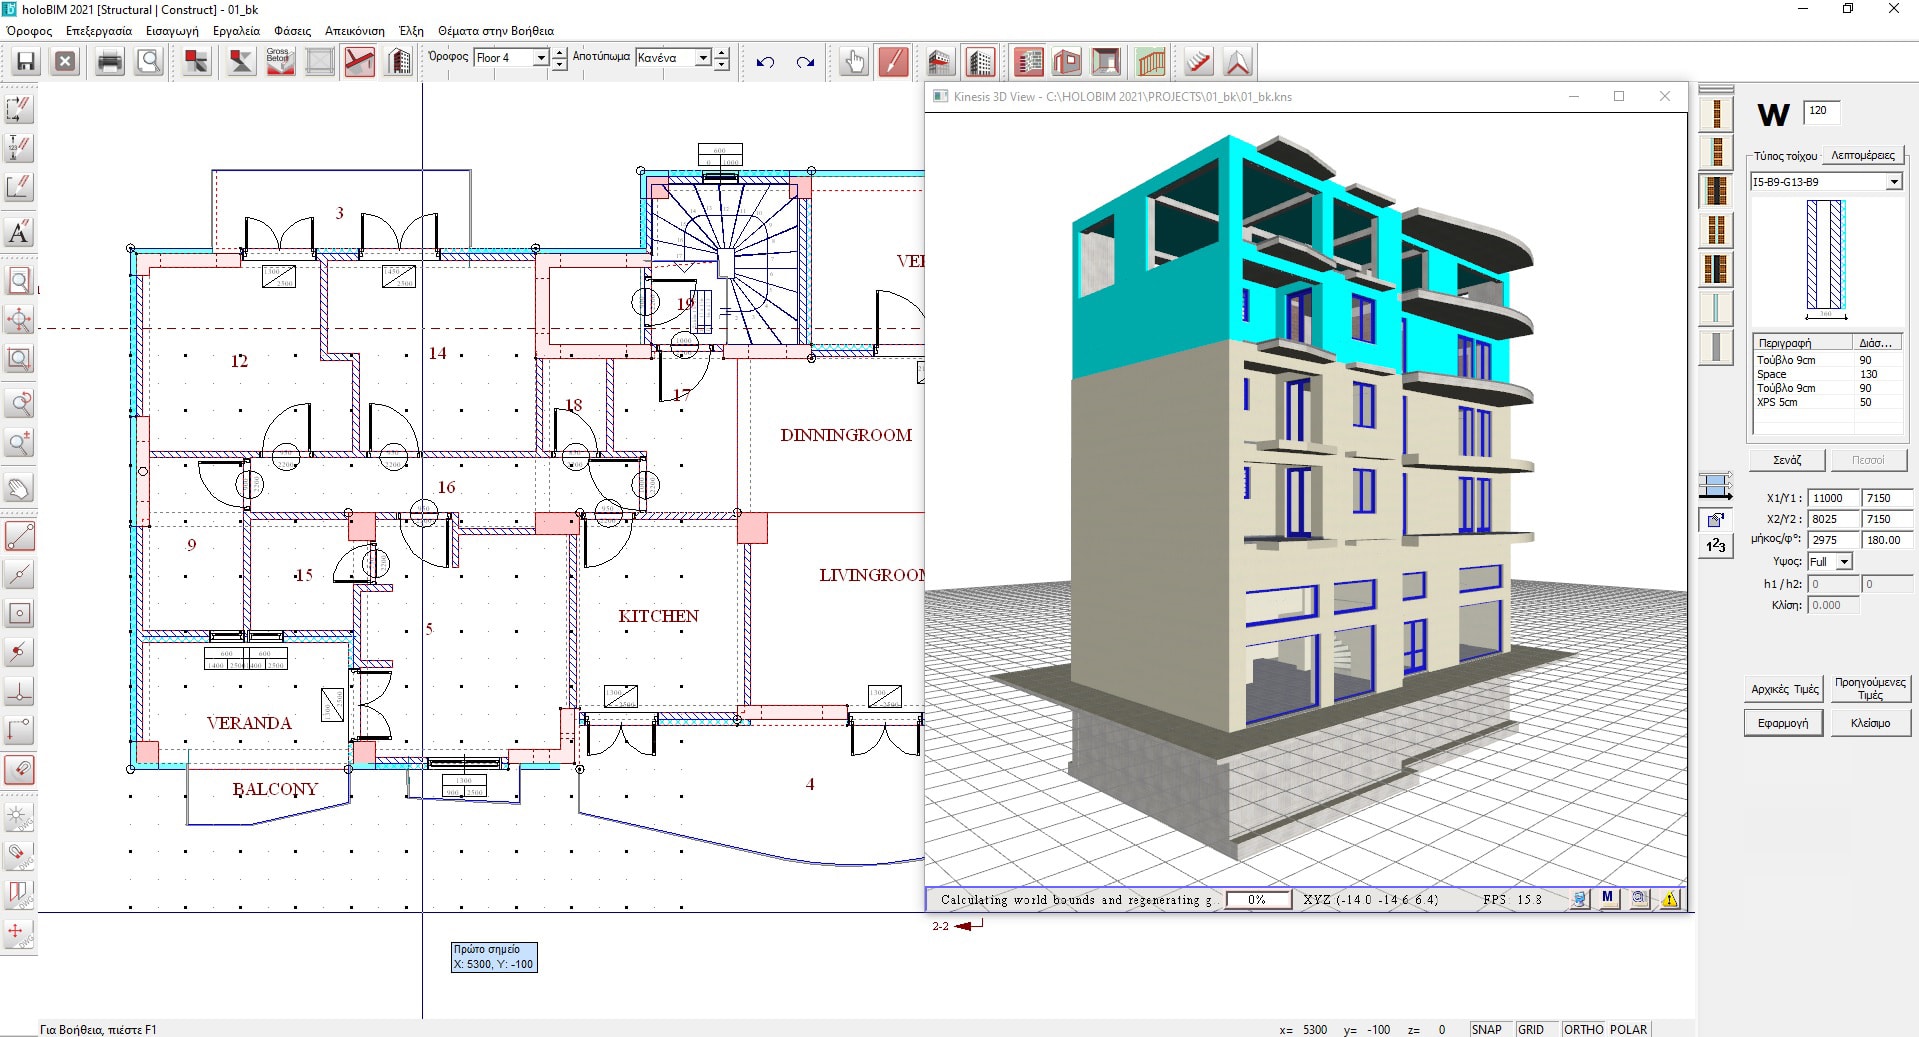Image resolution: width=1919 pixels, height=1037 pixels.
Task: Click the Αρχικές Τιμές button
Action: [x=1784, y=689]
